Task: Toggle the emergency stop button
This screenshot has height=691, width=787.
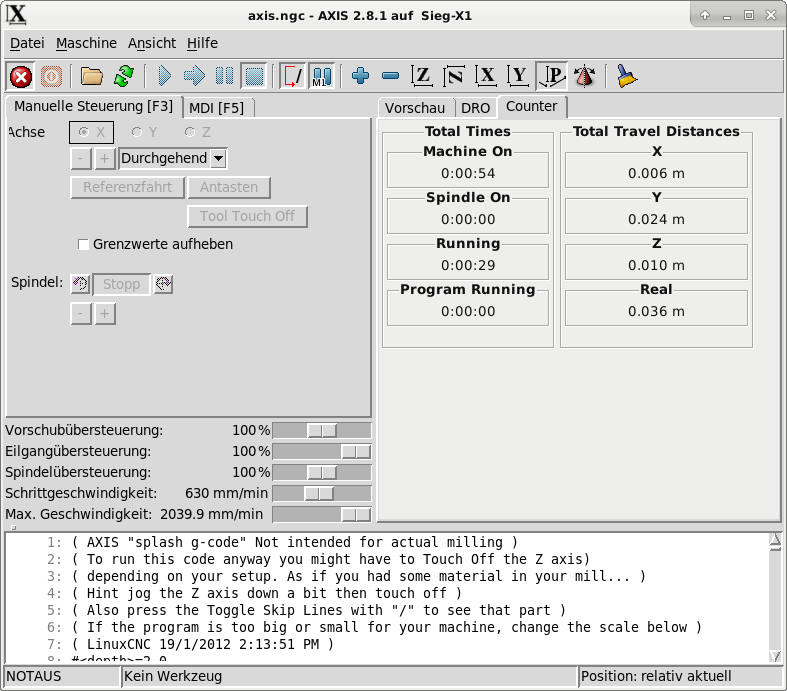Action: point(20,76)
